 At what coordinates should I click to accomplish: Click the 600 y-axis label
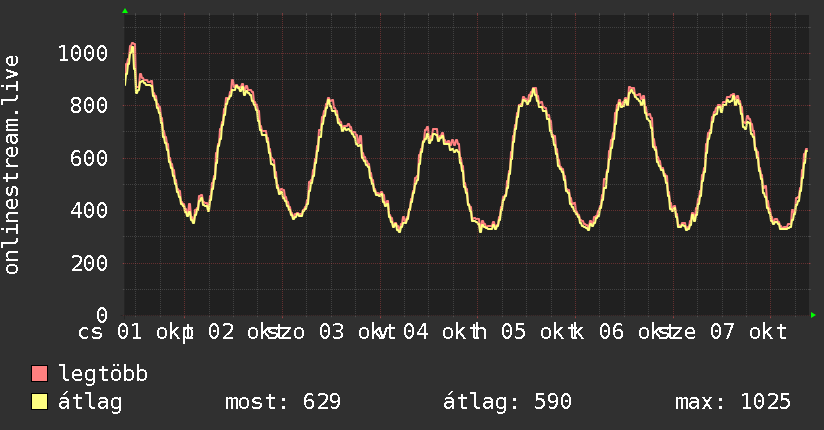[x=89, y=158]
